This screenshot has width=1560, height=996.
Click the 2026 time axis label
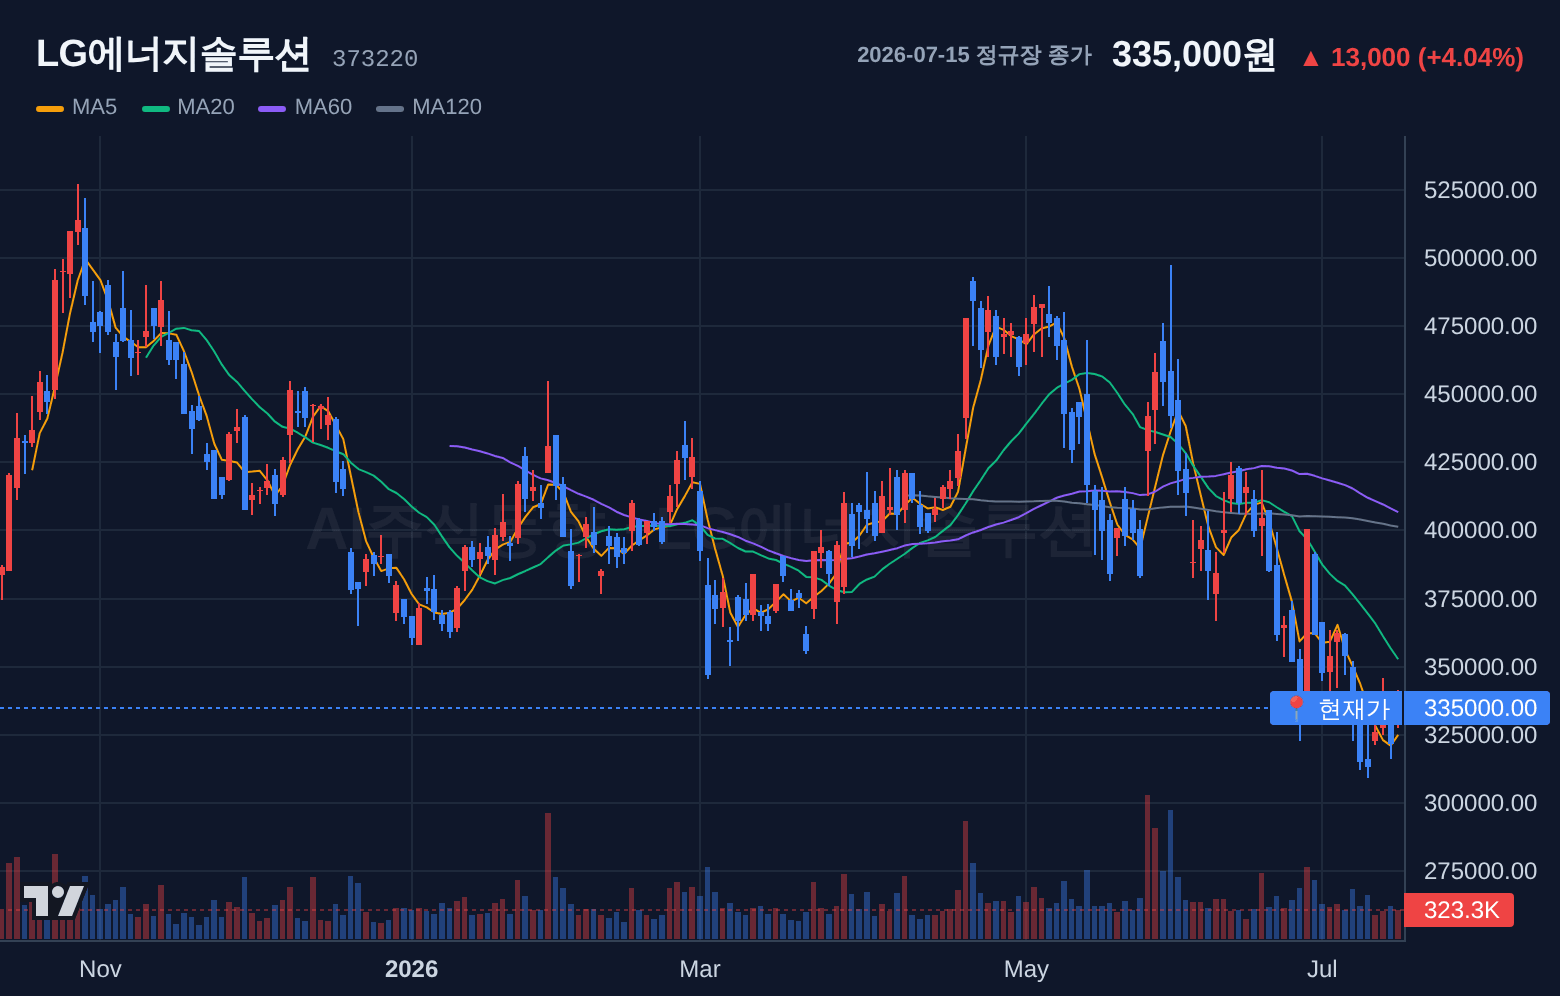(411, 969)
